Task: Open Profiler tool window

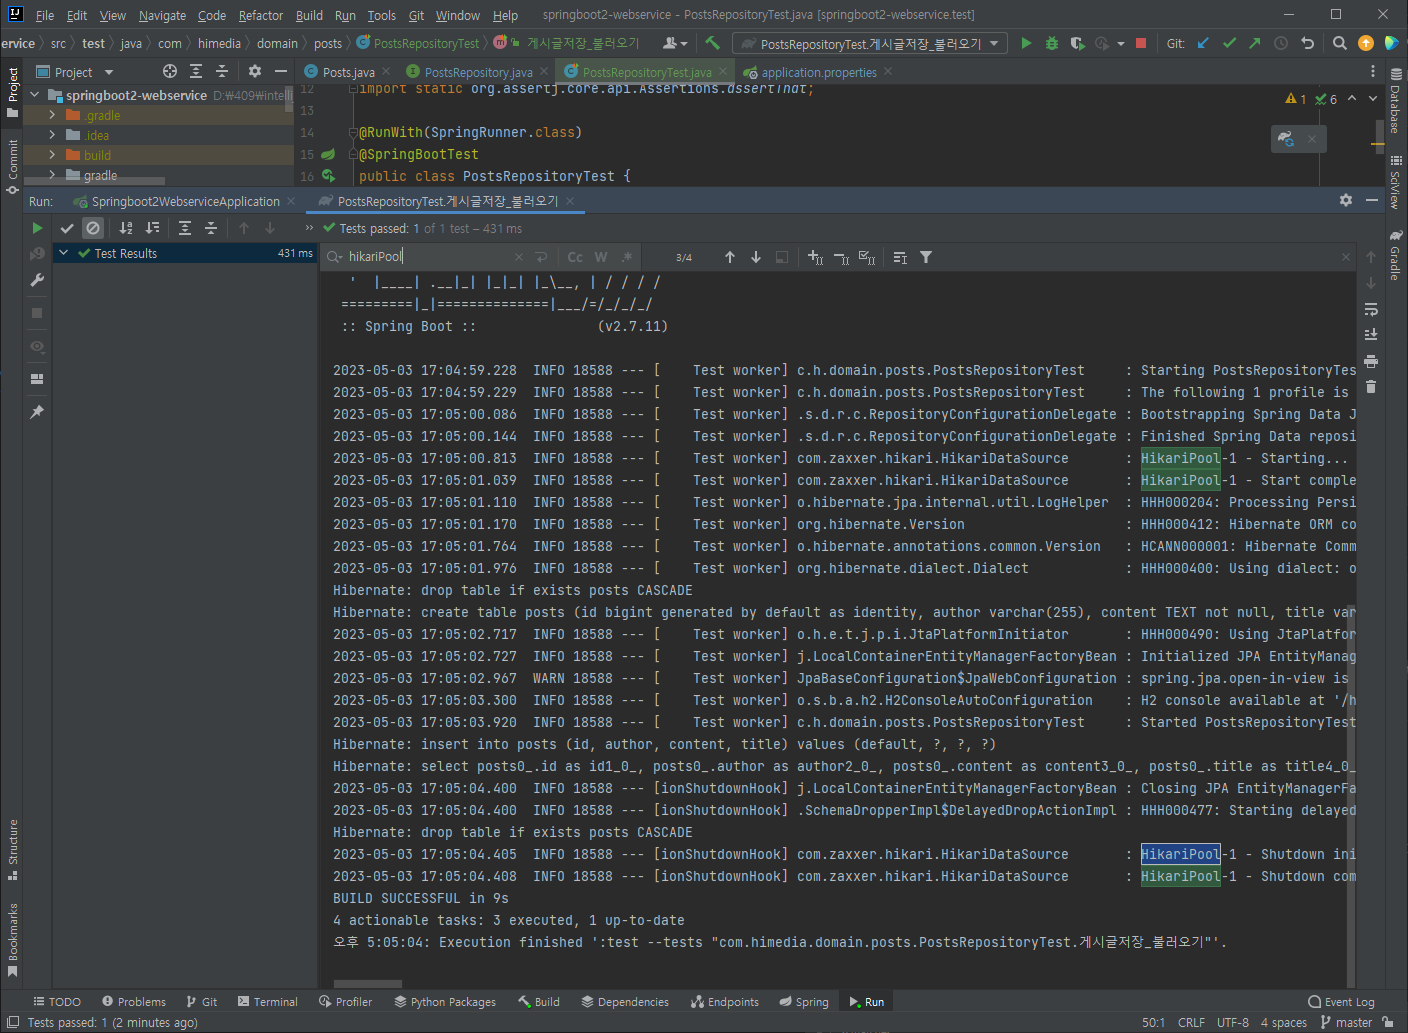Action: coord(345,1001)
